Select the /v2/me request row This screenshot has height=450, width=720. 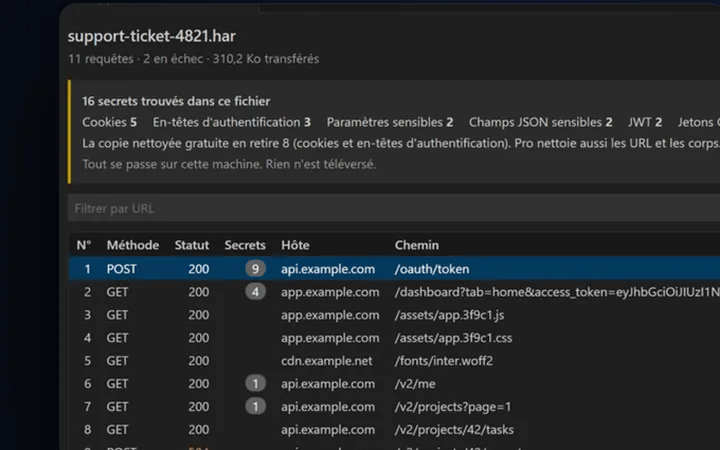pyautogui.click(x=394, y=384)
